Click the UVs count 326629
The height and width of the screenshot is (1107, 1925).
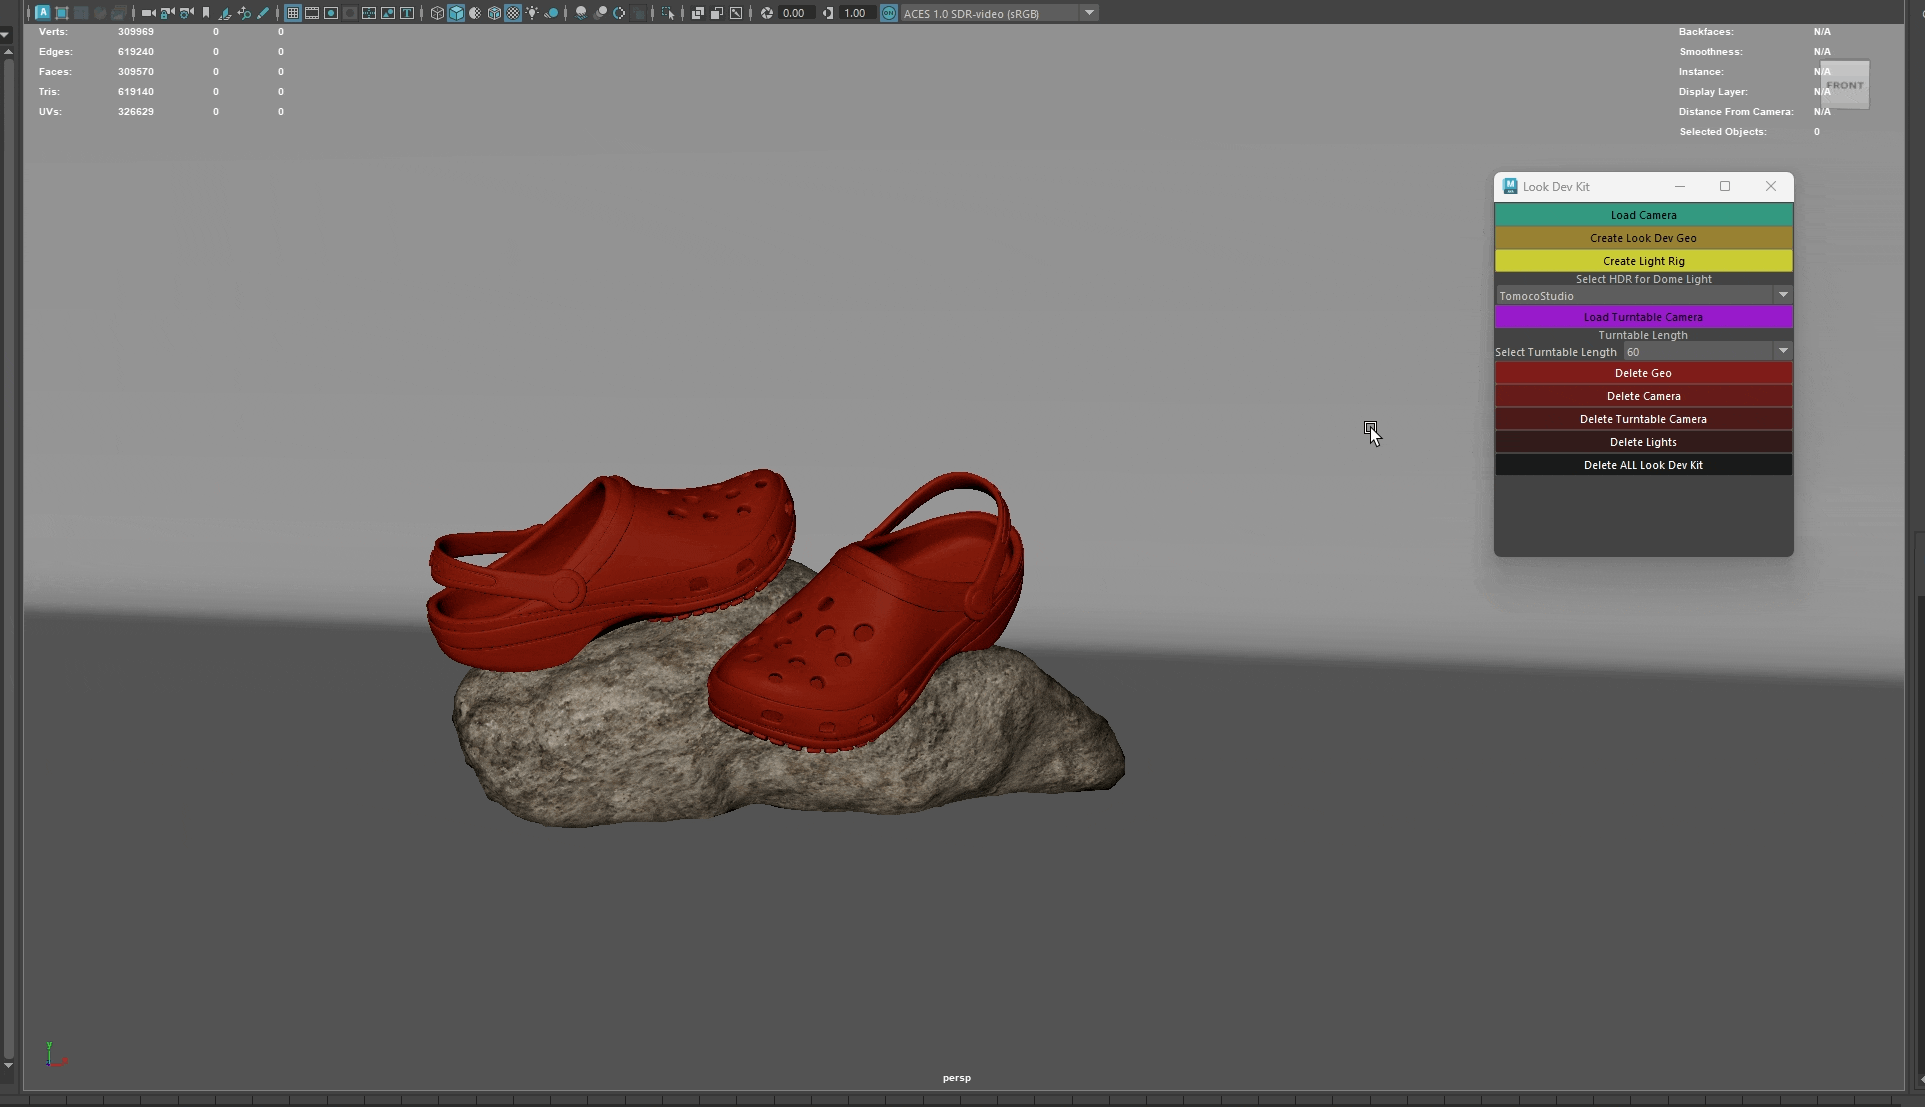(x=136, y=112)
